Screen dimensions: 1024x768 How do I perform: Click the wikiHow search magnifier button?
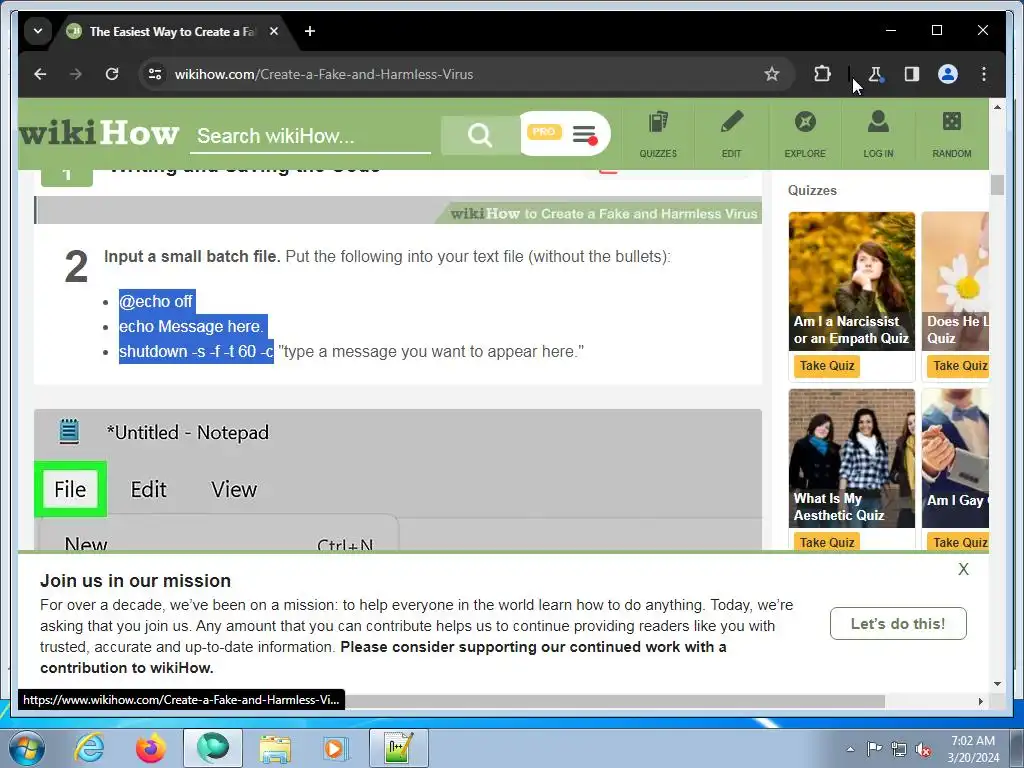[x=479, y=135]
